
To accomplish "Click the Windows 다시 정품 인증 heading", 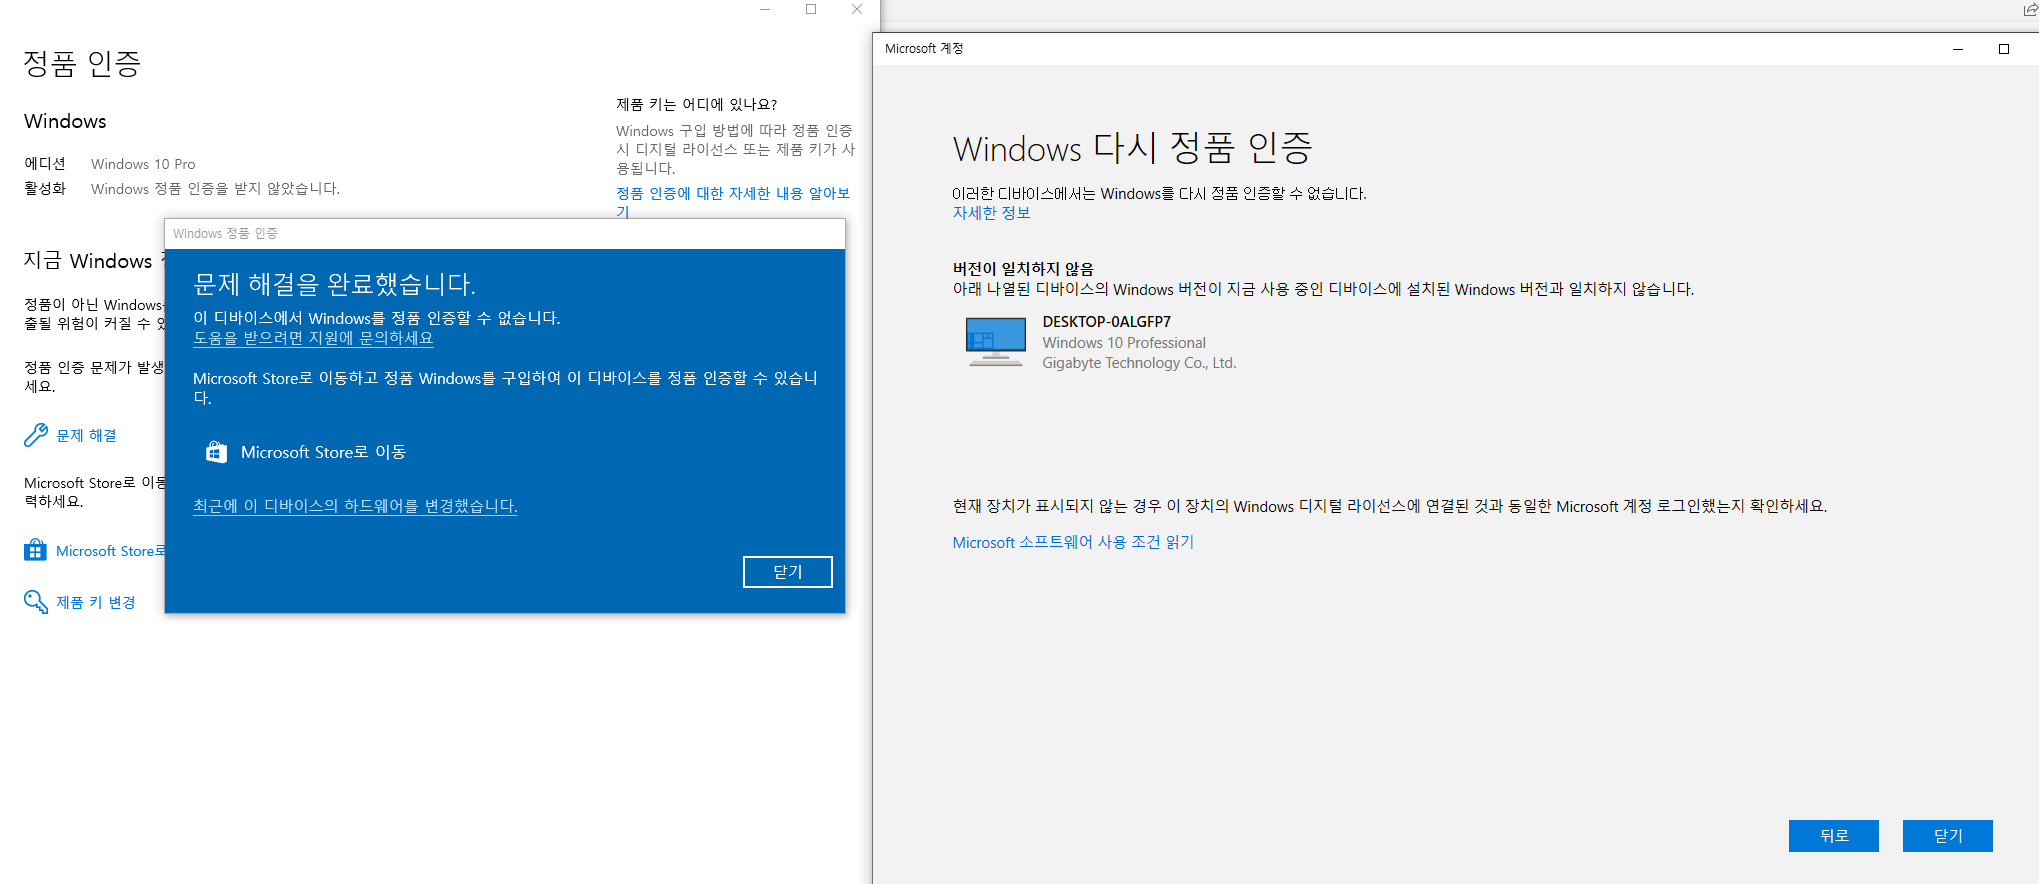I will click(1132, 149).
